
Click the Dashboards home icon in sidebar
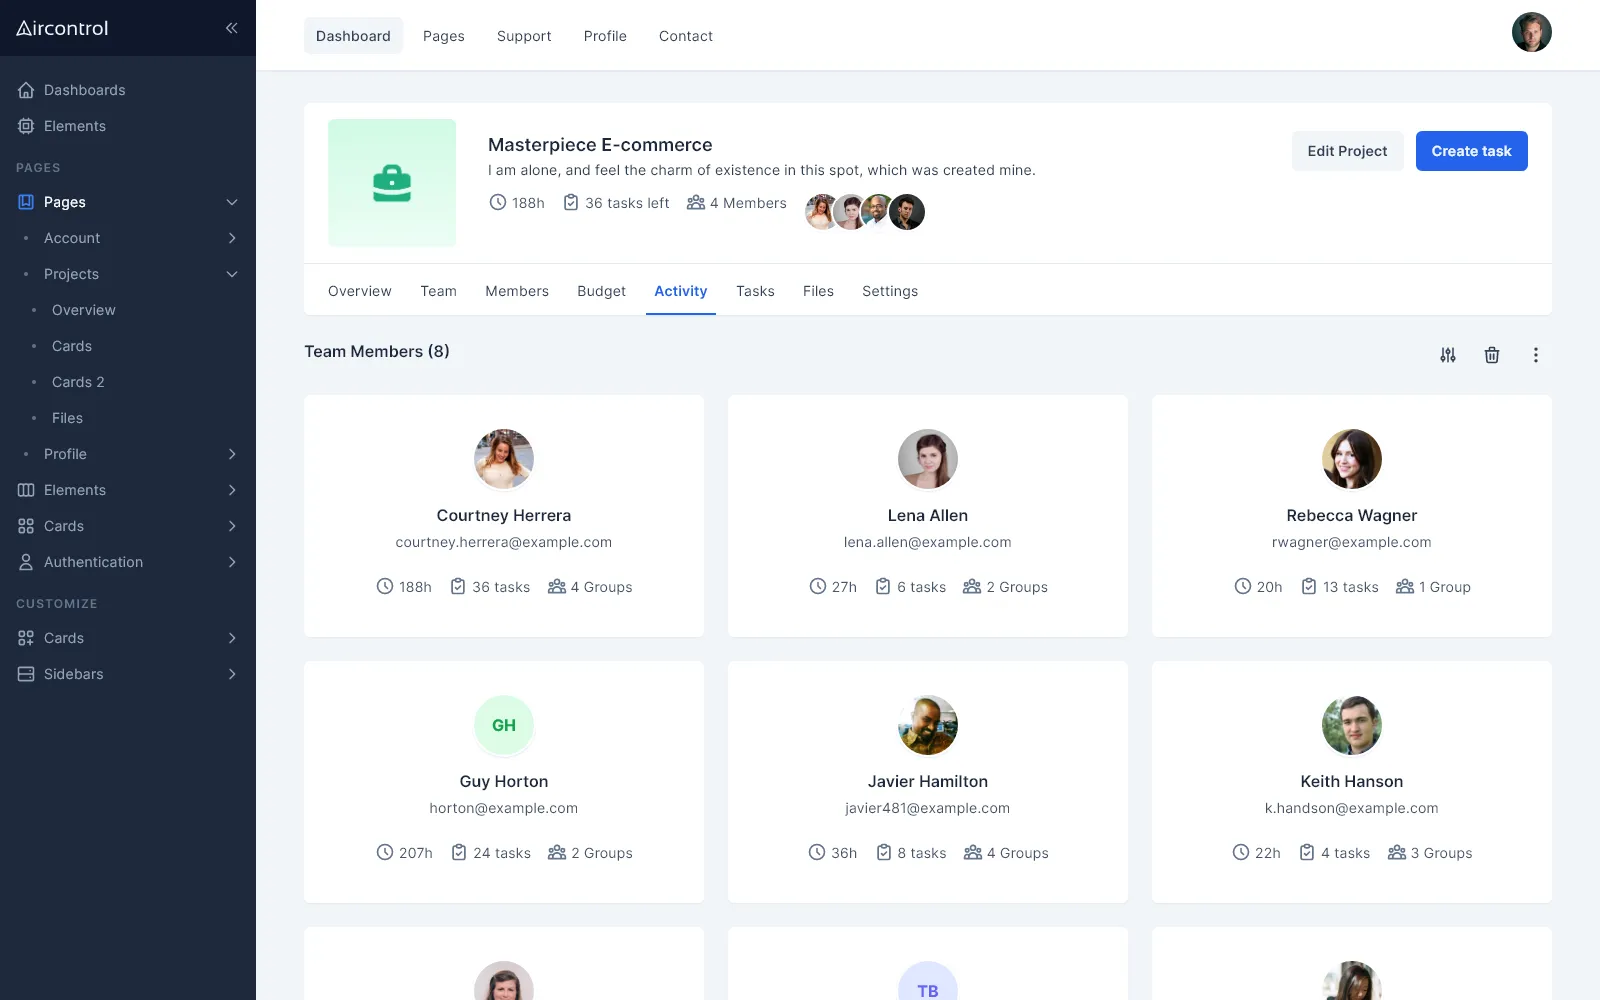click(26, 90)
